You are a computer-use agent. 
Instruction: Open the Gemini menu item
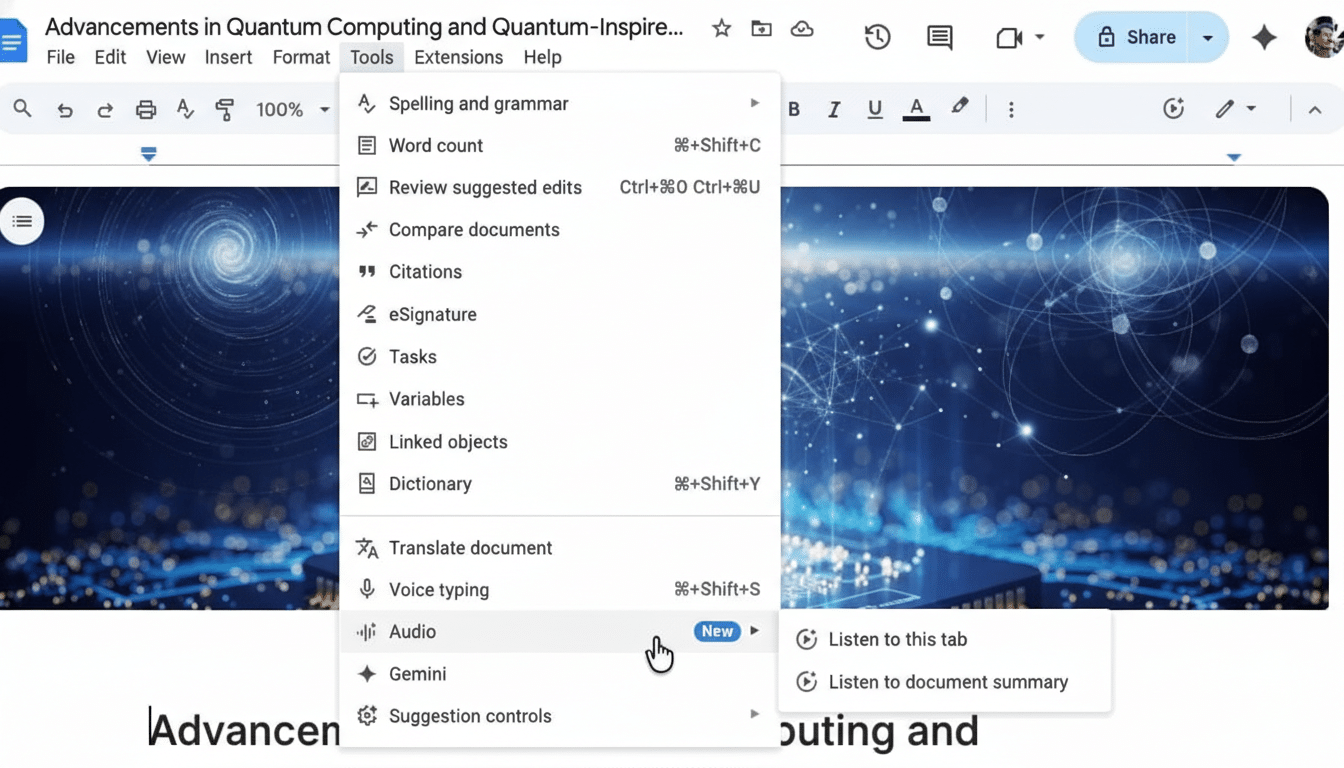point(417,673)
